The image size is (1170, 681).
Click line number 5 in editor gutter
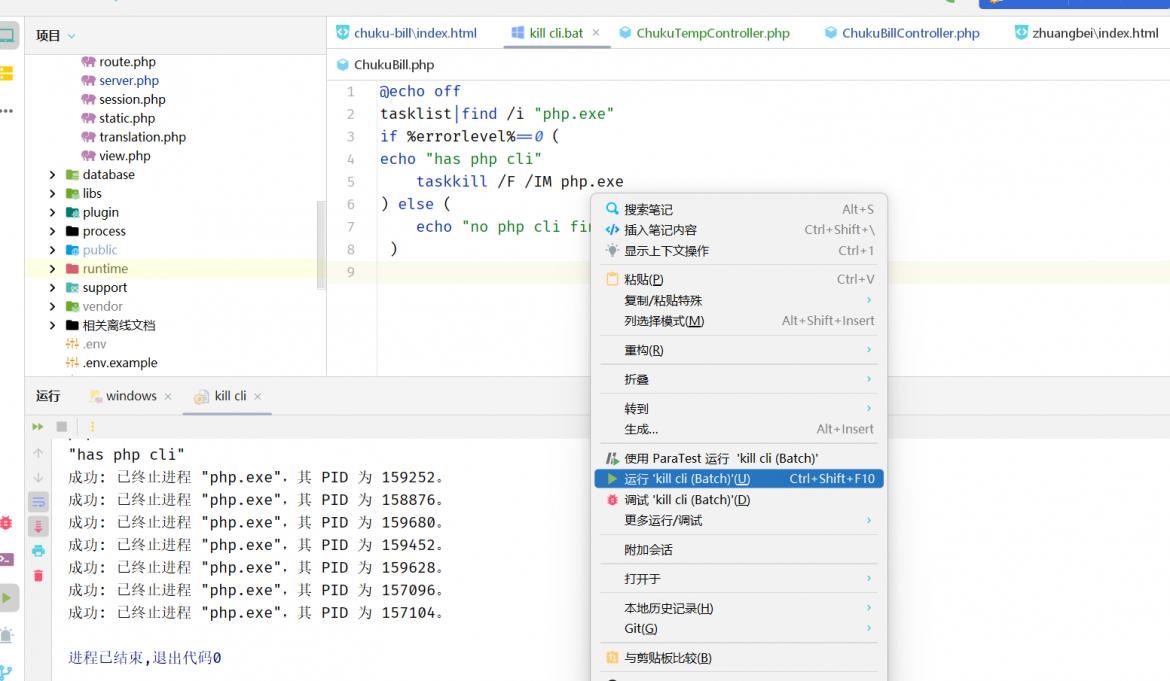(350, 182)
